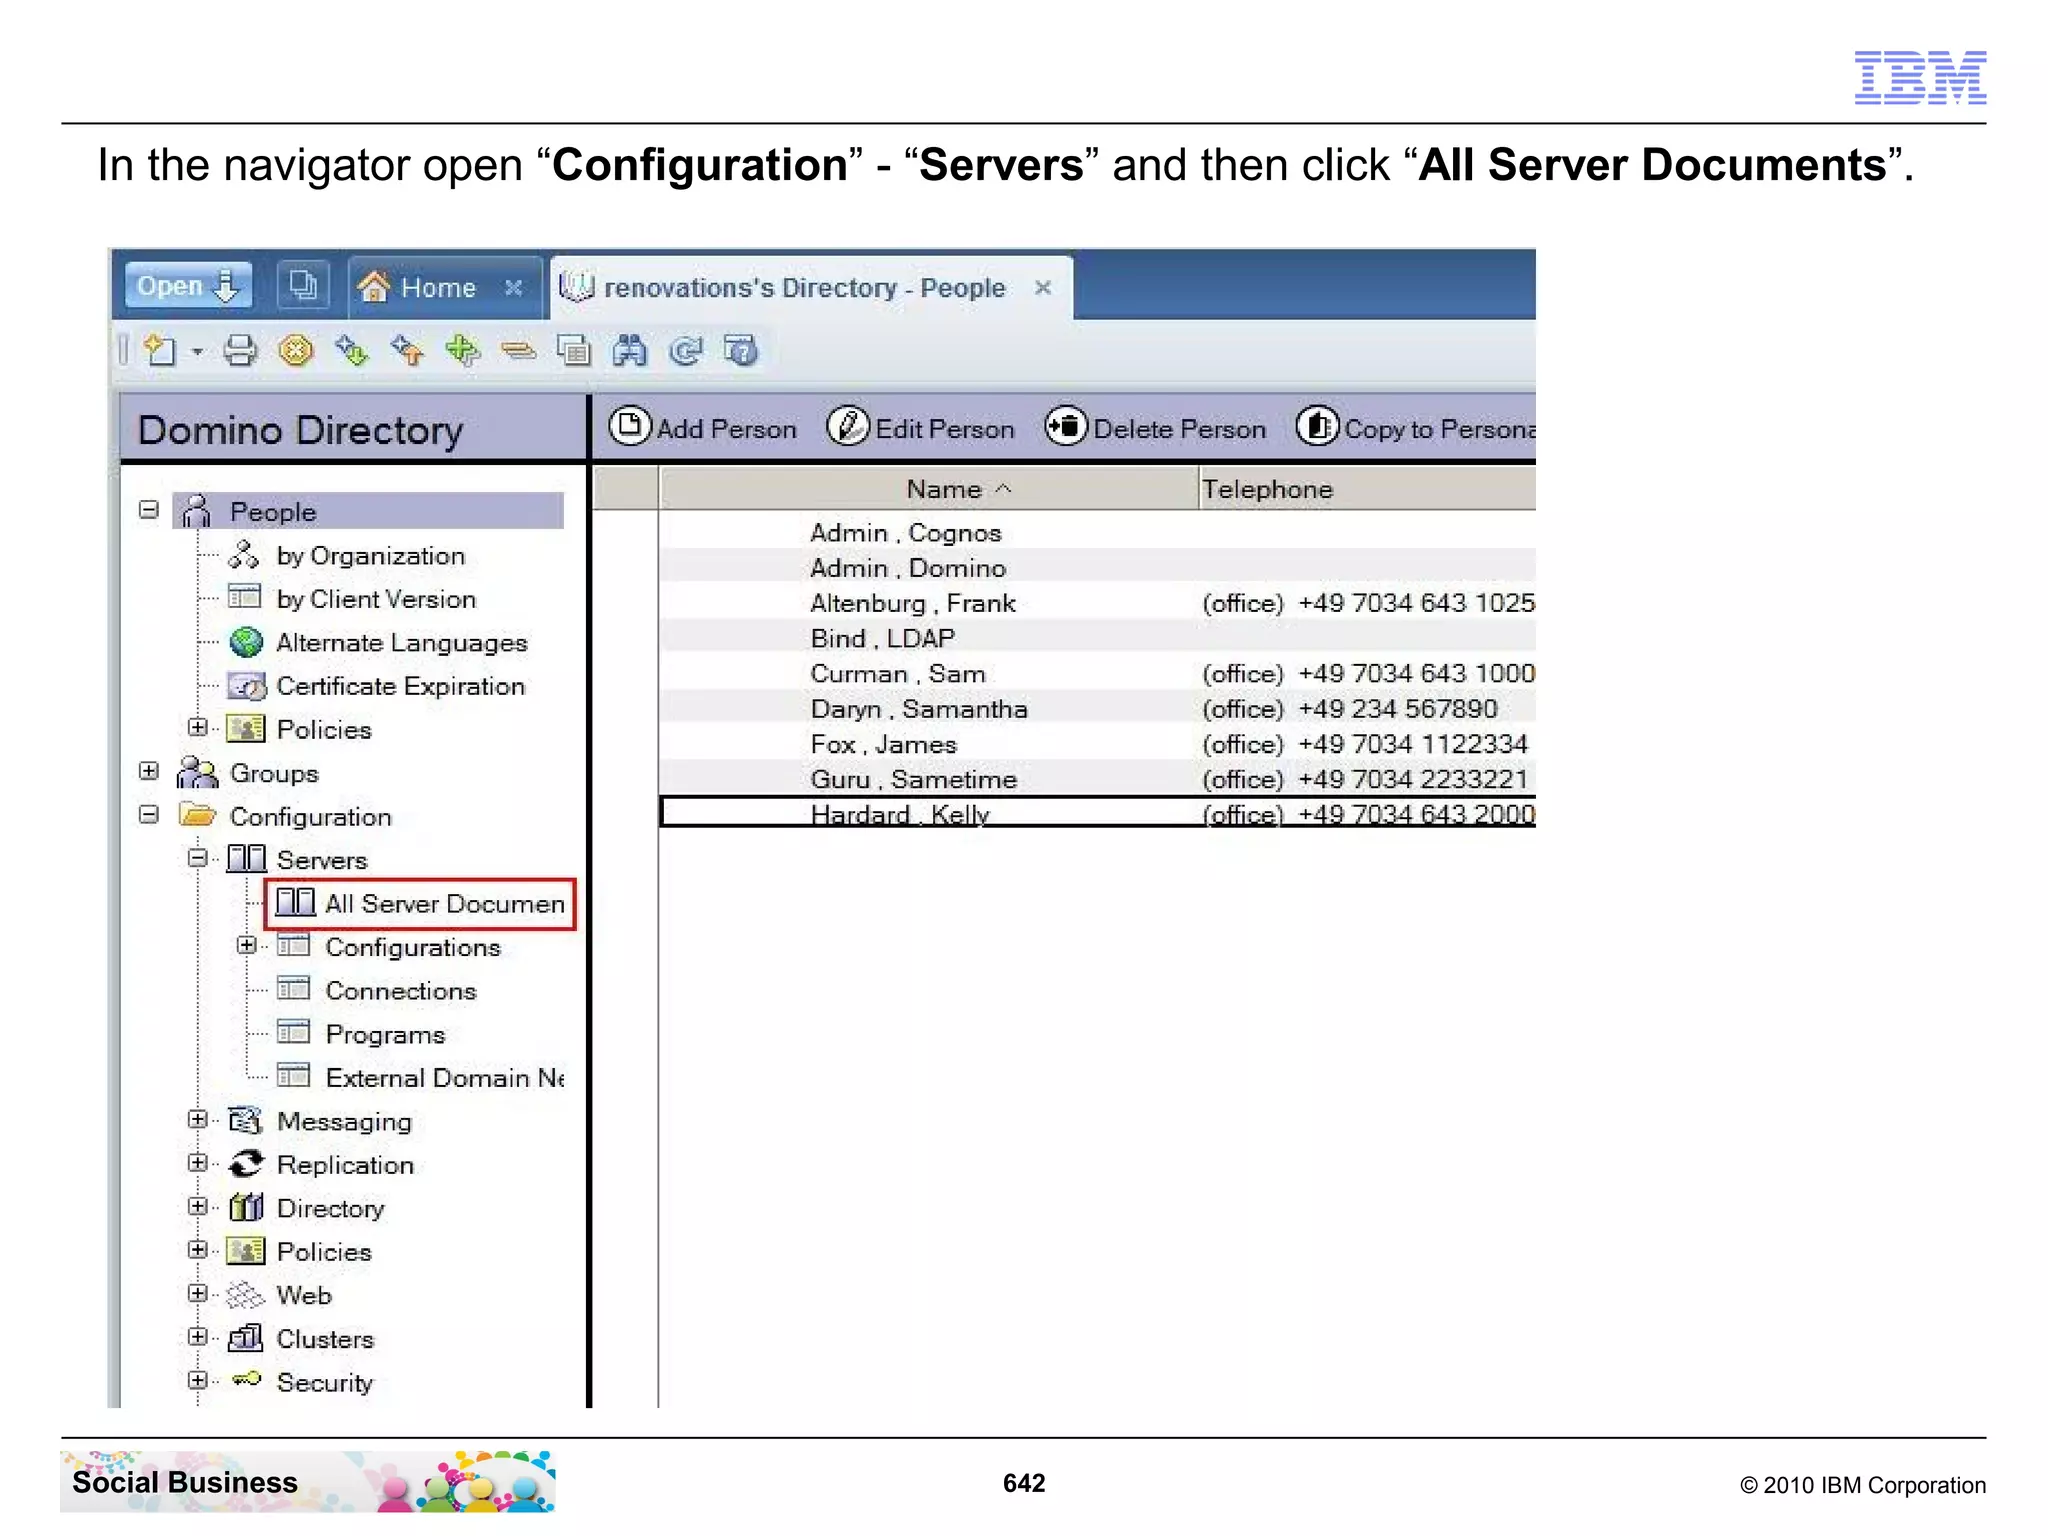Click Delete Person action button
Image resolution: width=2048 pixels, height=1536 pixels.
(1155, 428)
